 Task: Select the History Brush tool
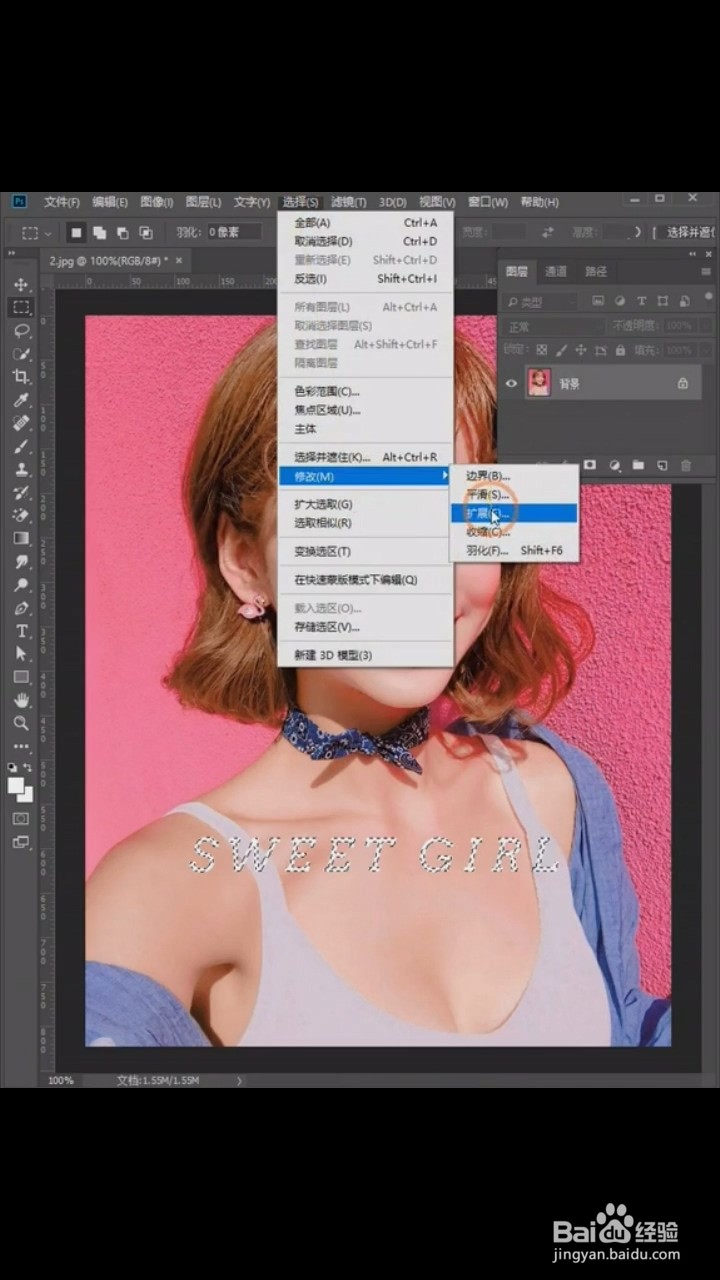(x=21, y=492)
